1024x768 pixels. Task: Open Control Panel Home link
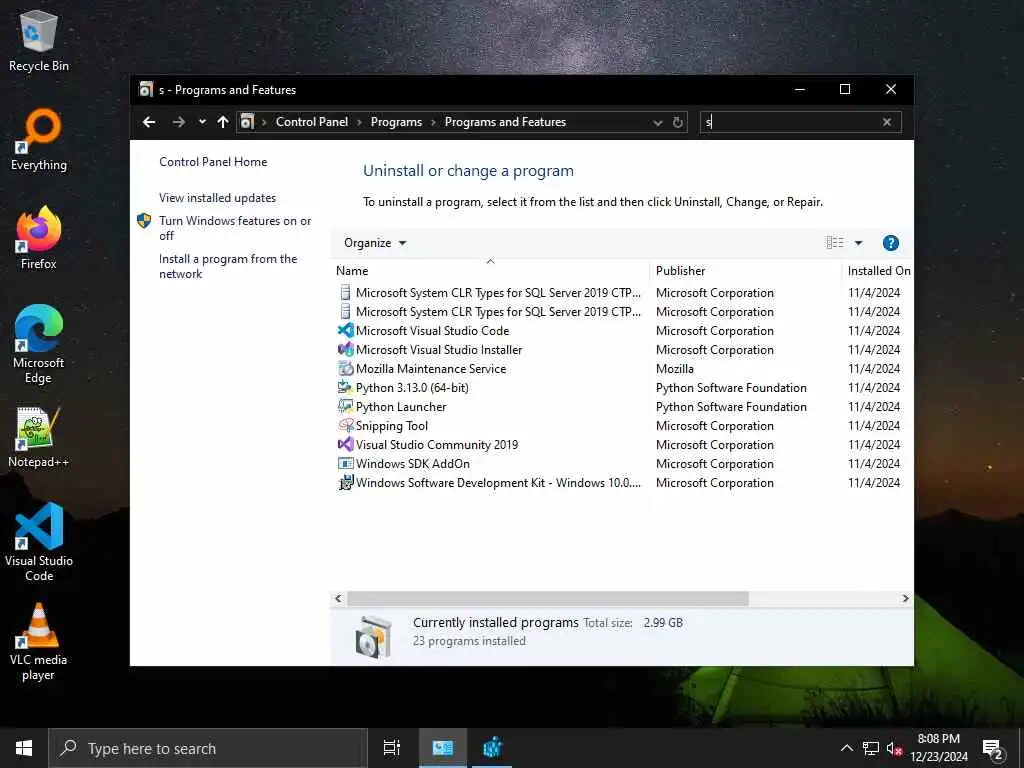[x=213, y=162]
